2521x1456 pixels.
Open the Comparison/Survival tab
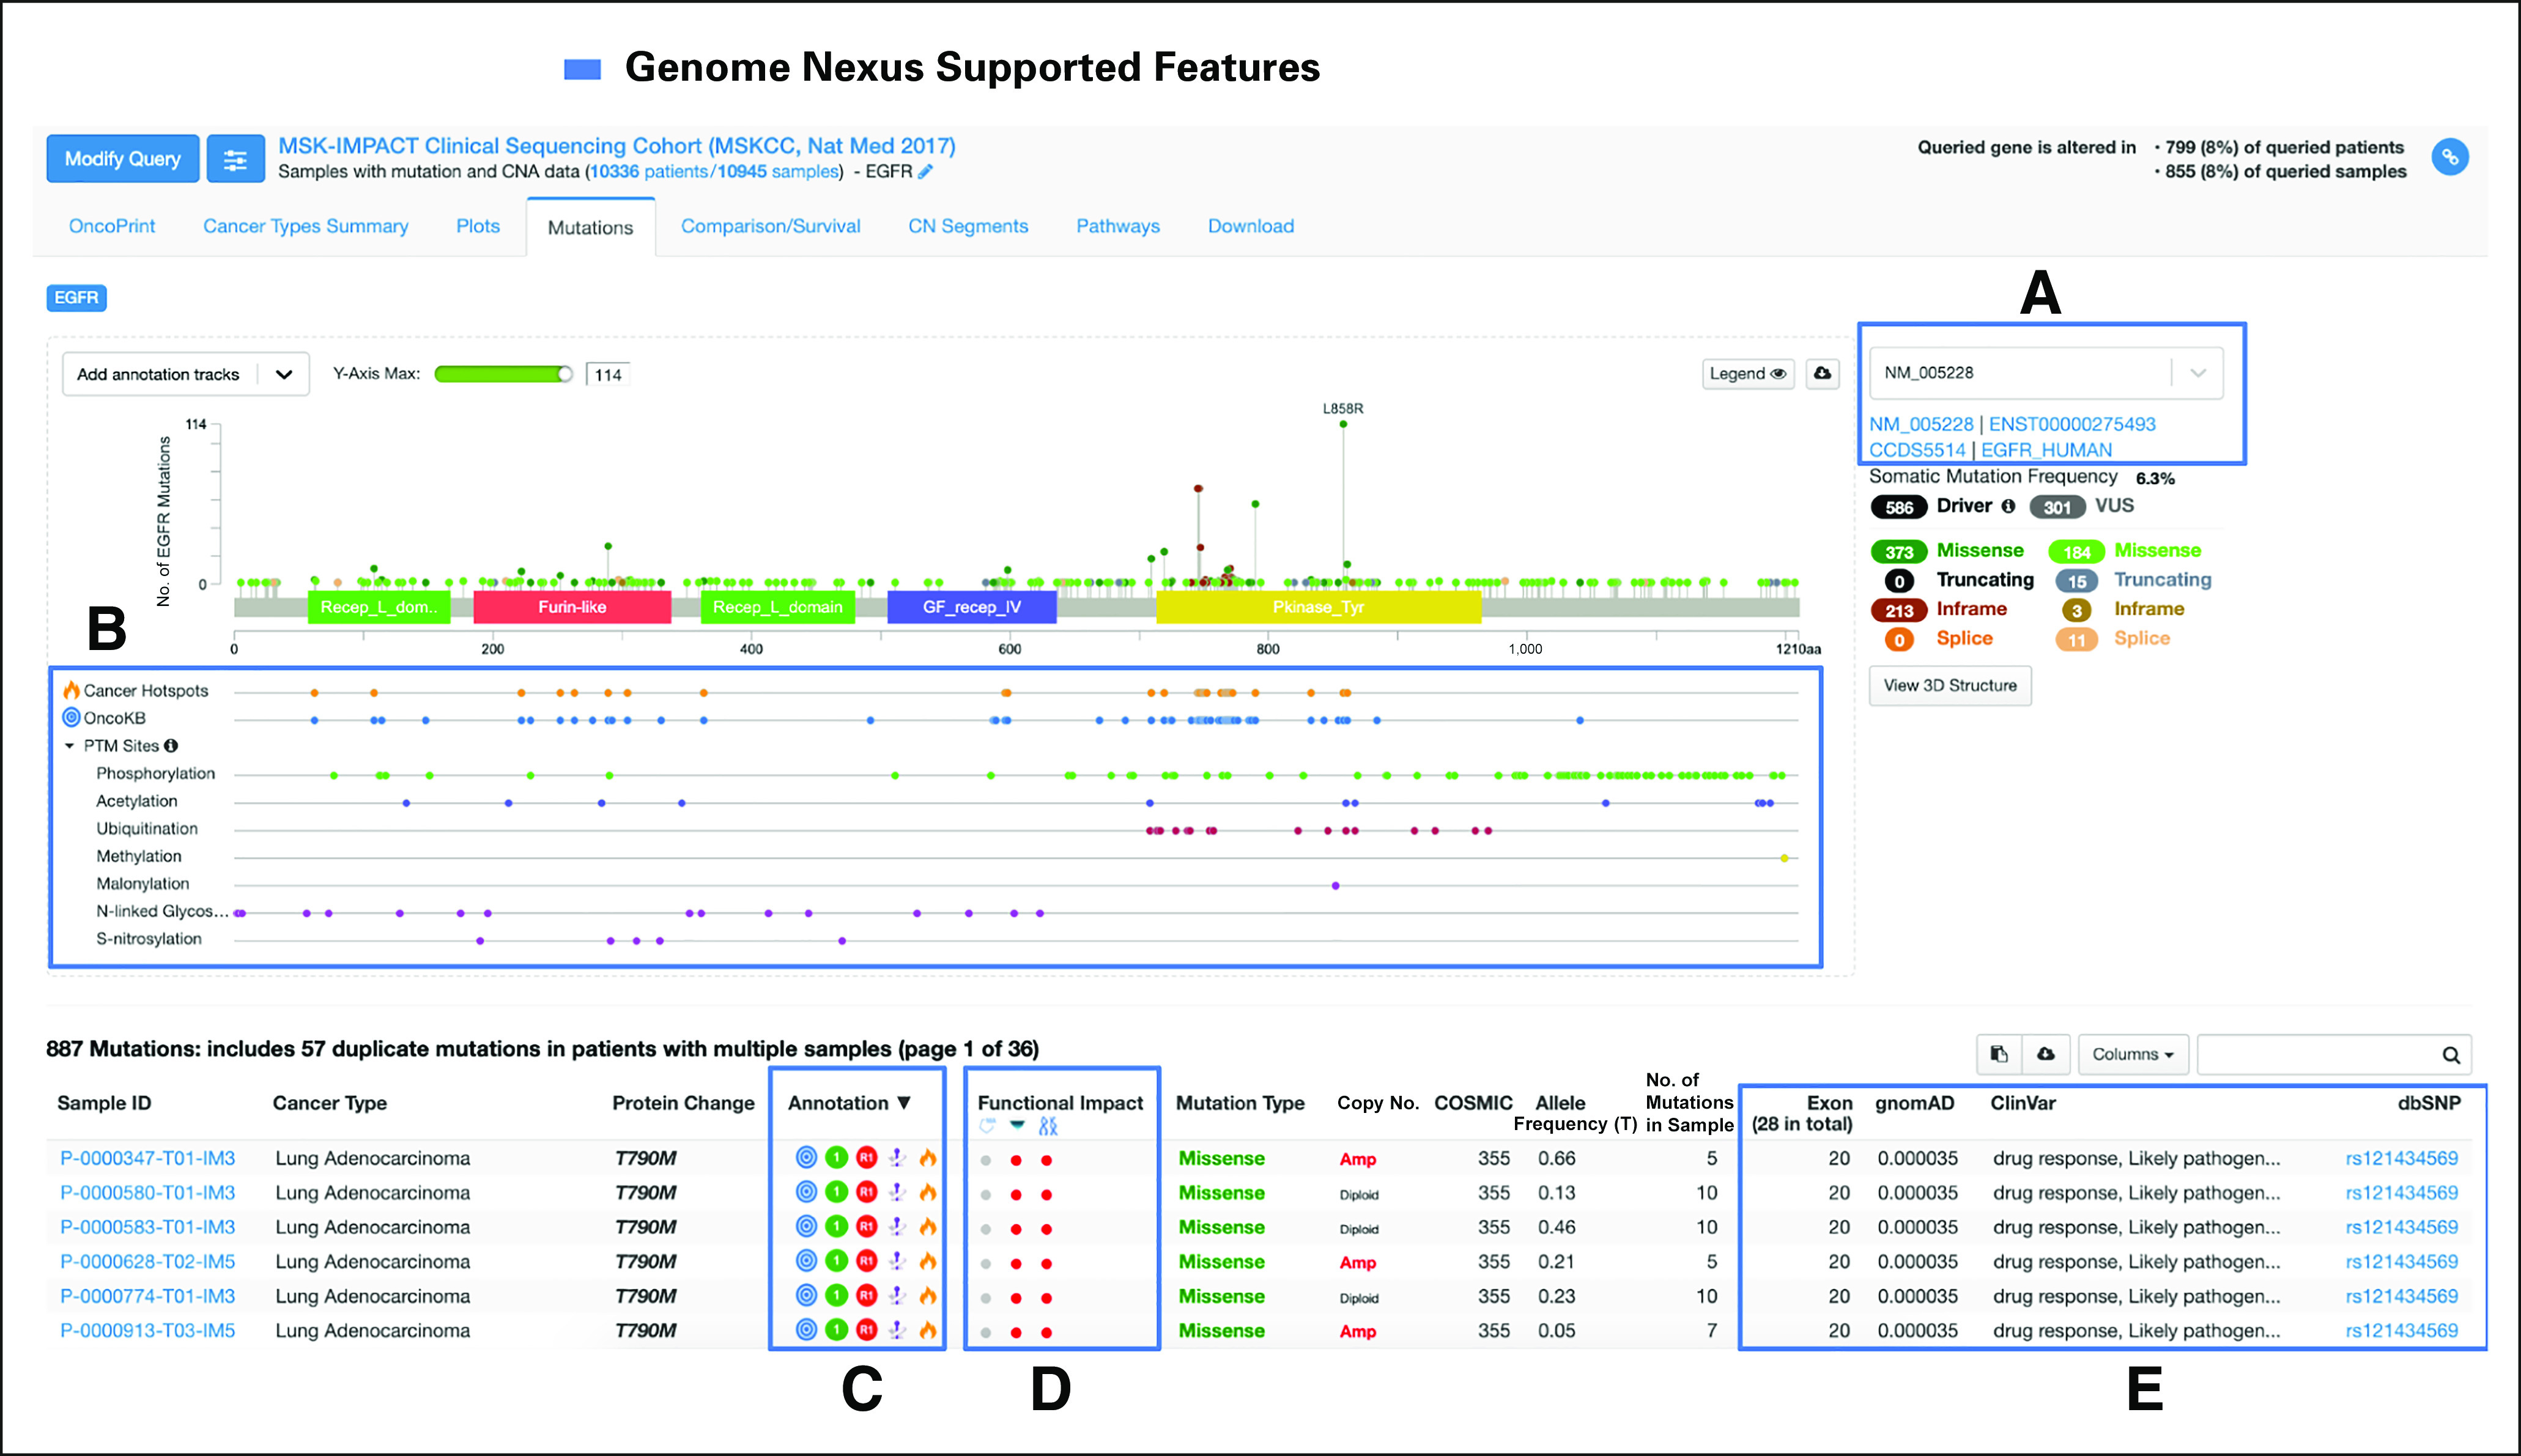770,226
